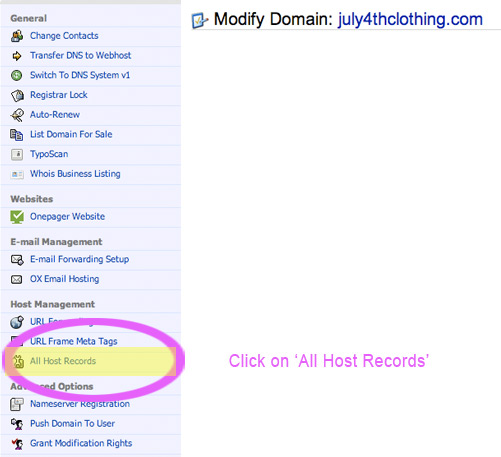Click the Auto-Renew icon
Image resolution: width=501 pixels, height=457 pixels.
coord(17,115)
